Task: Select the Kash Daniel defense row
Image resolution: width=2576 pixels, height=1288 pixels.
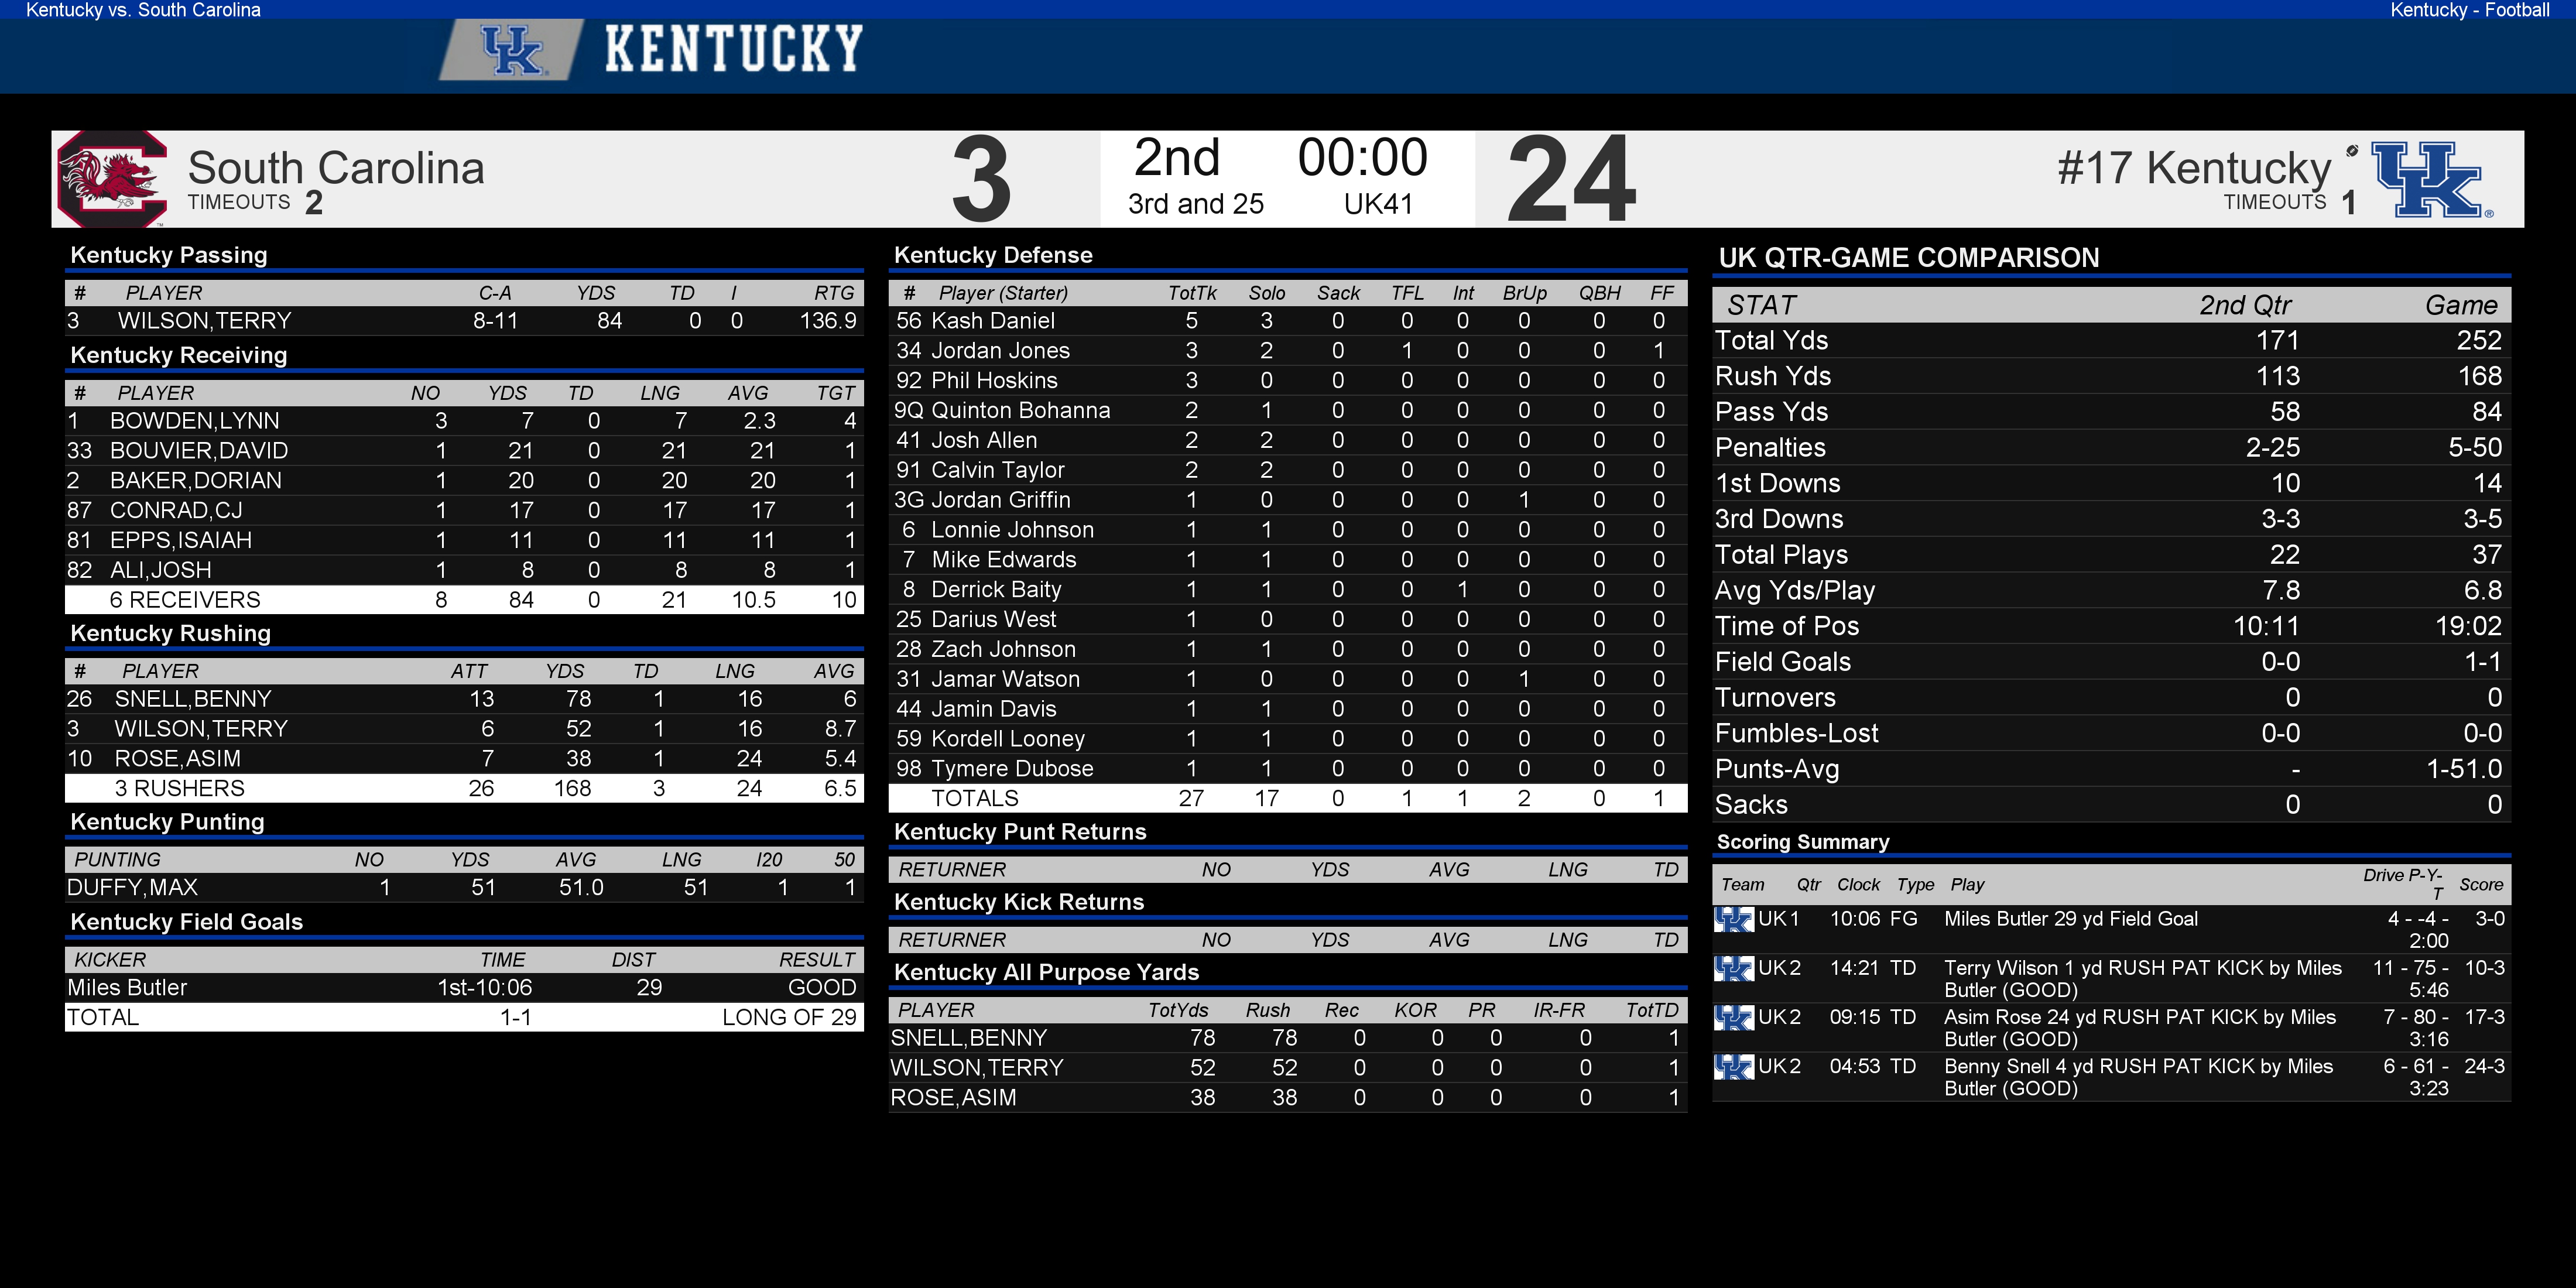Action: point(1288,321)
